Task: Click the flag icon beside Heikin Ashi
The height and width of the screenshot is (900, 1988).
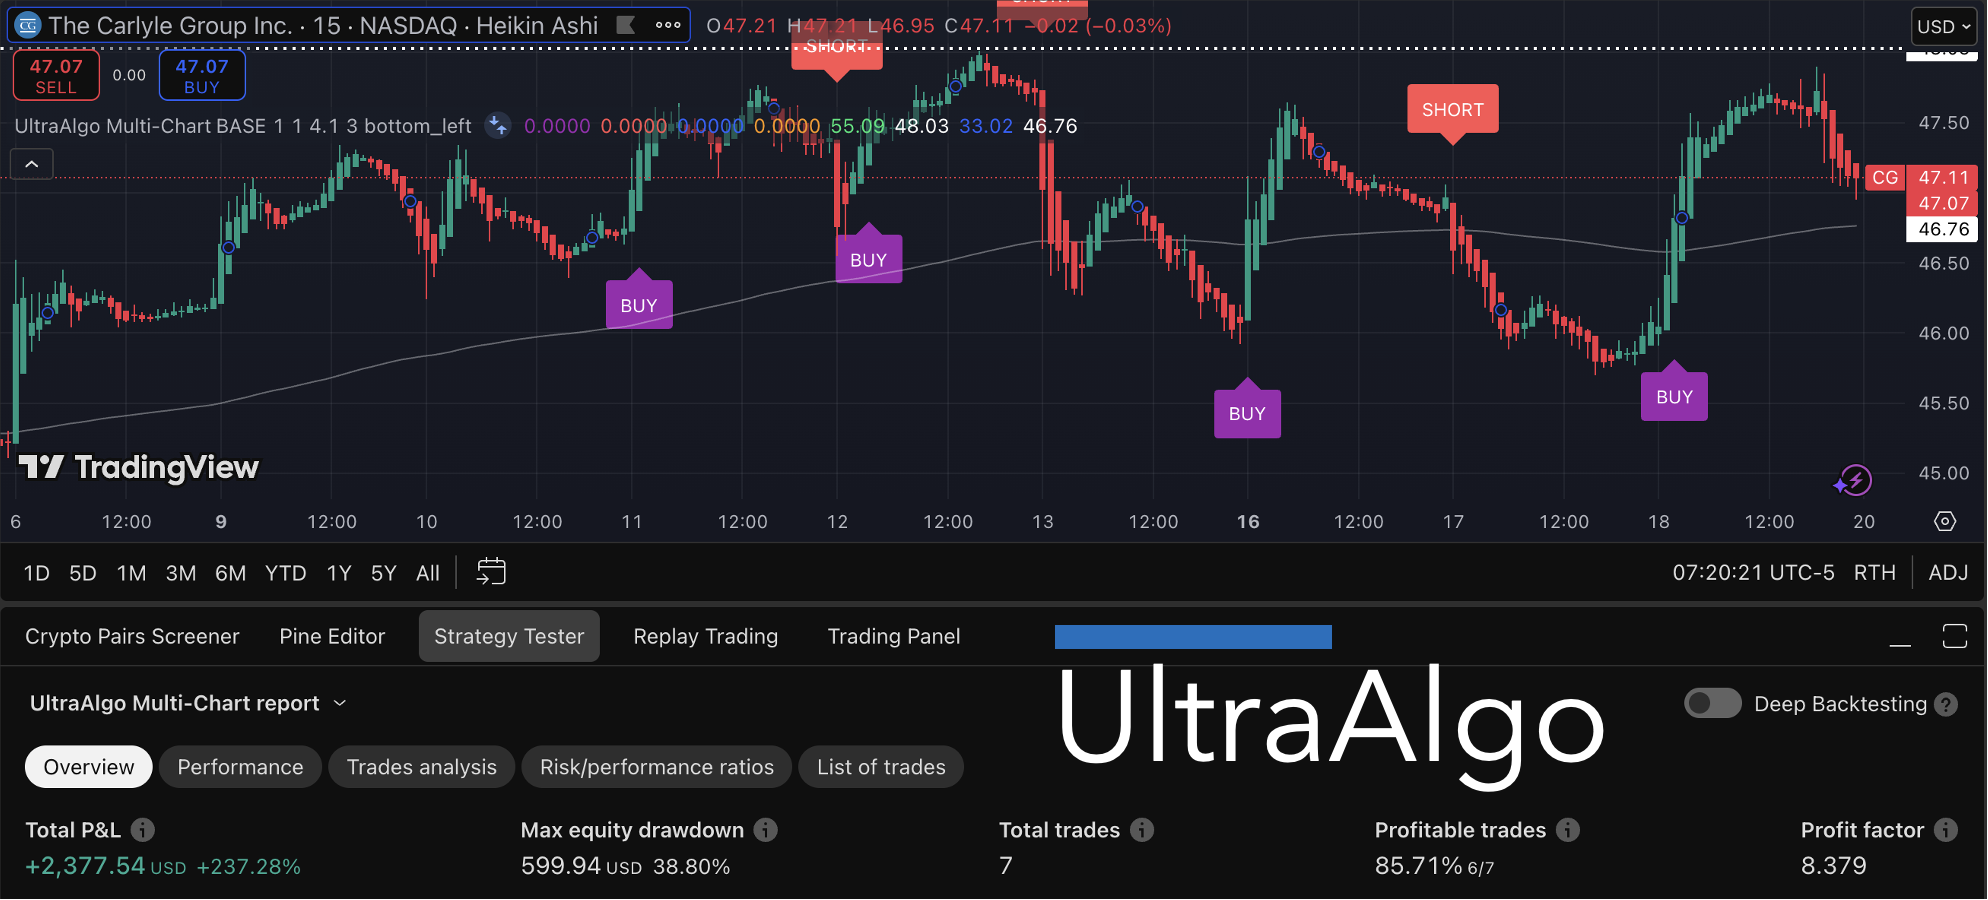Action: pos(626,25)
